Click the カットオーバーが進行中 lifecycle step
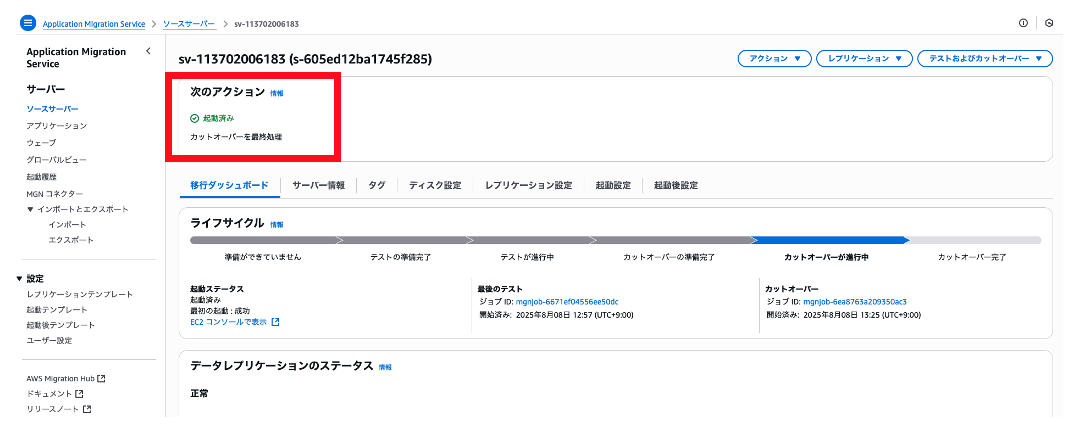The width and height of the screenshot is (1081, 435). pyautogui.click(x=829, y=257)
